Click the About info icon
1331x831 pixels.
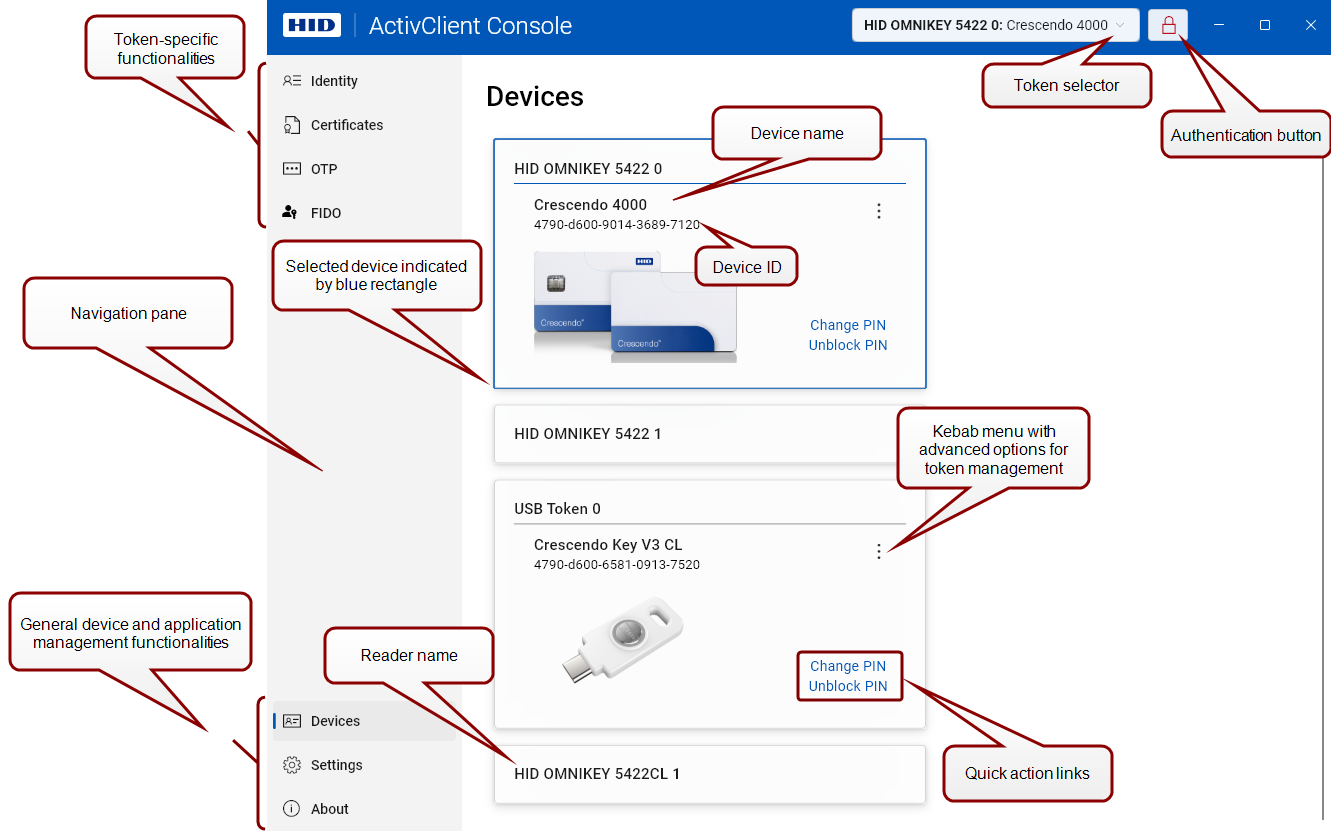(292, 809)
